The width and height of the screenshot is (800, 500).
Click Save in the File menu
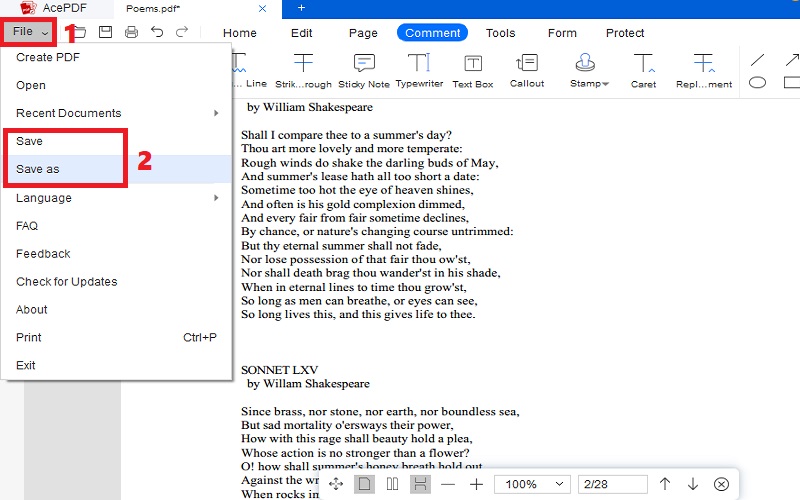tap(116, 141)
